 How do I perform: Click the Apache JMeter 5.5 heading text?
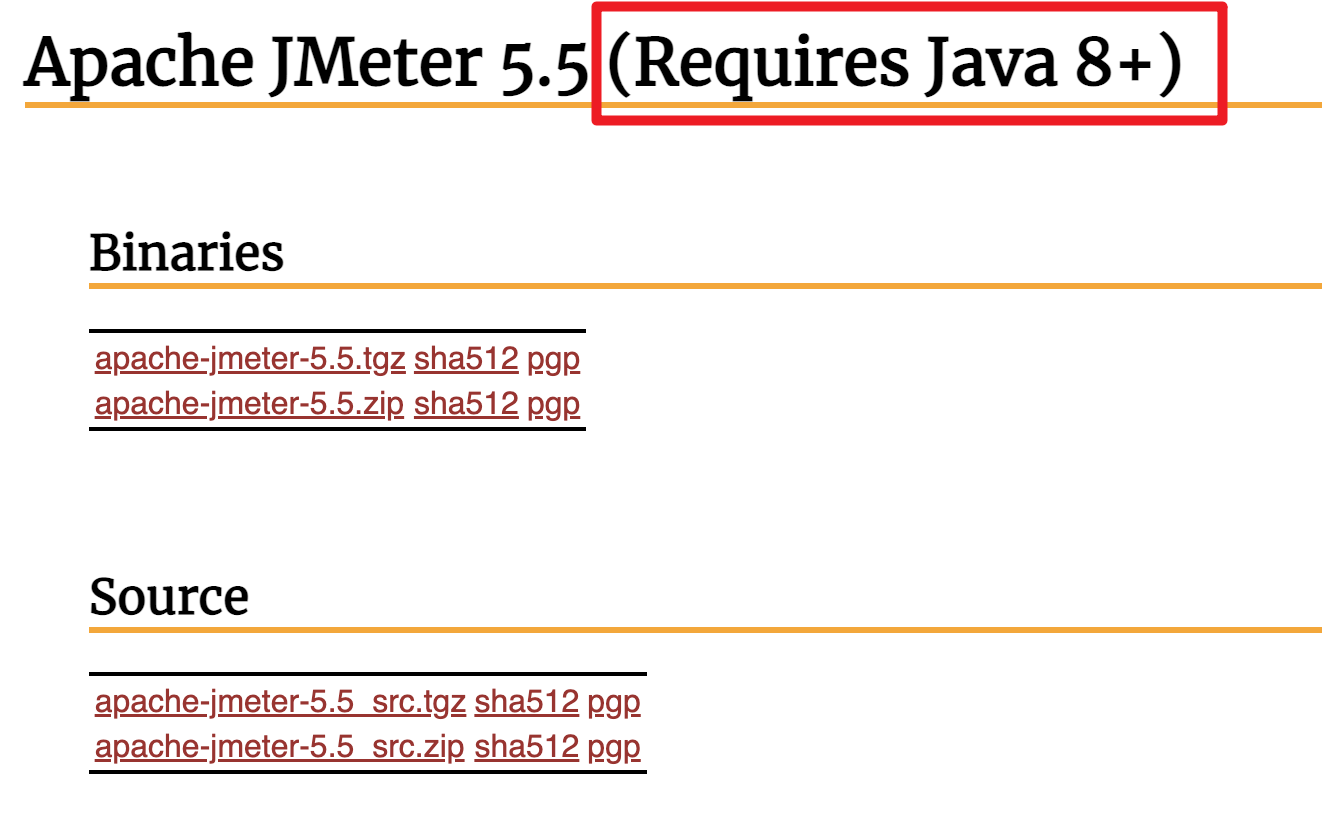(306, 62)
